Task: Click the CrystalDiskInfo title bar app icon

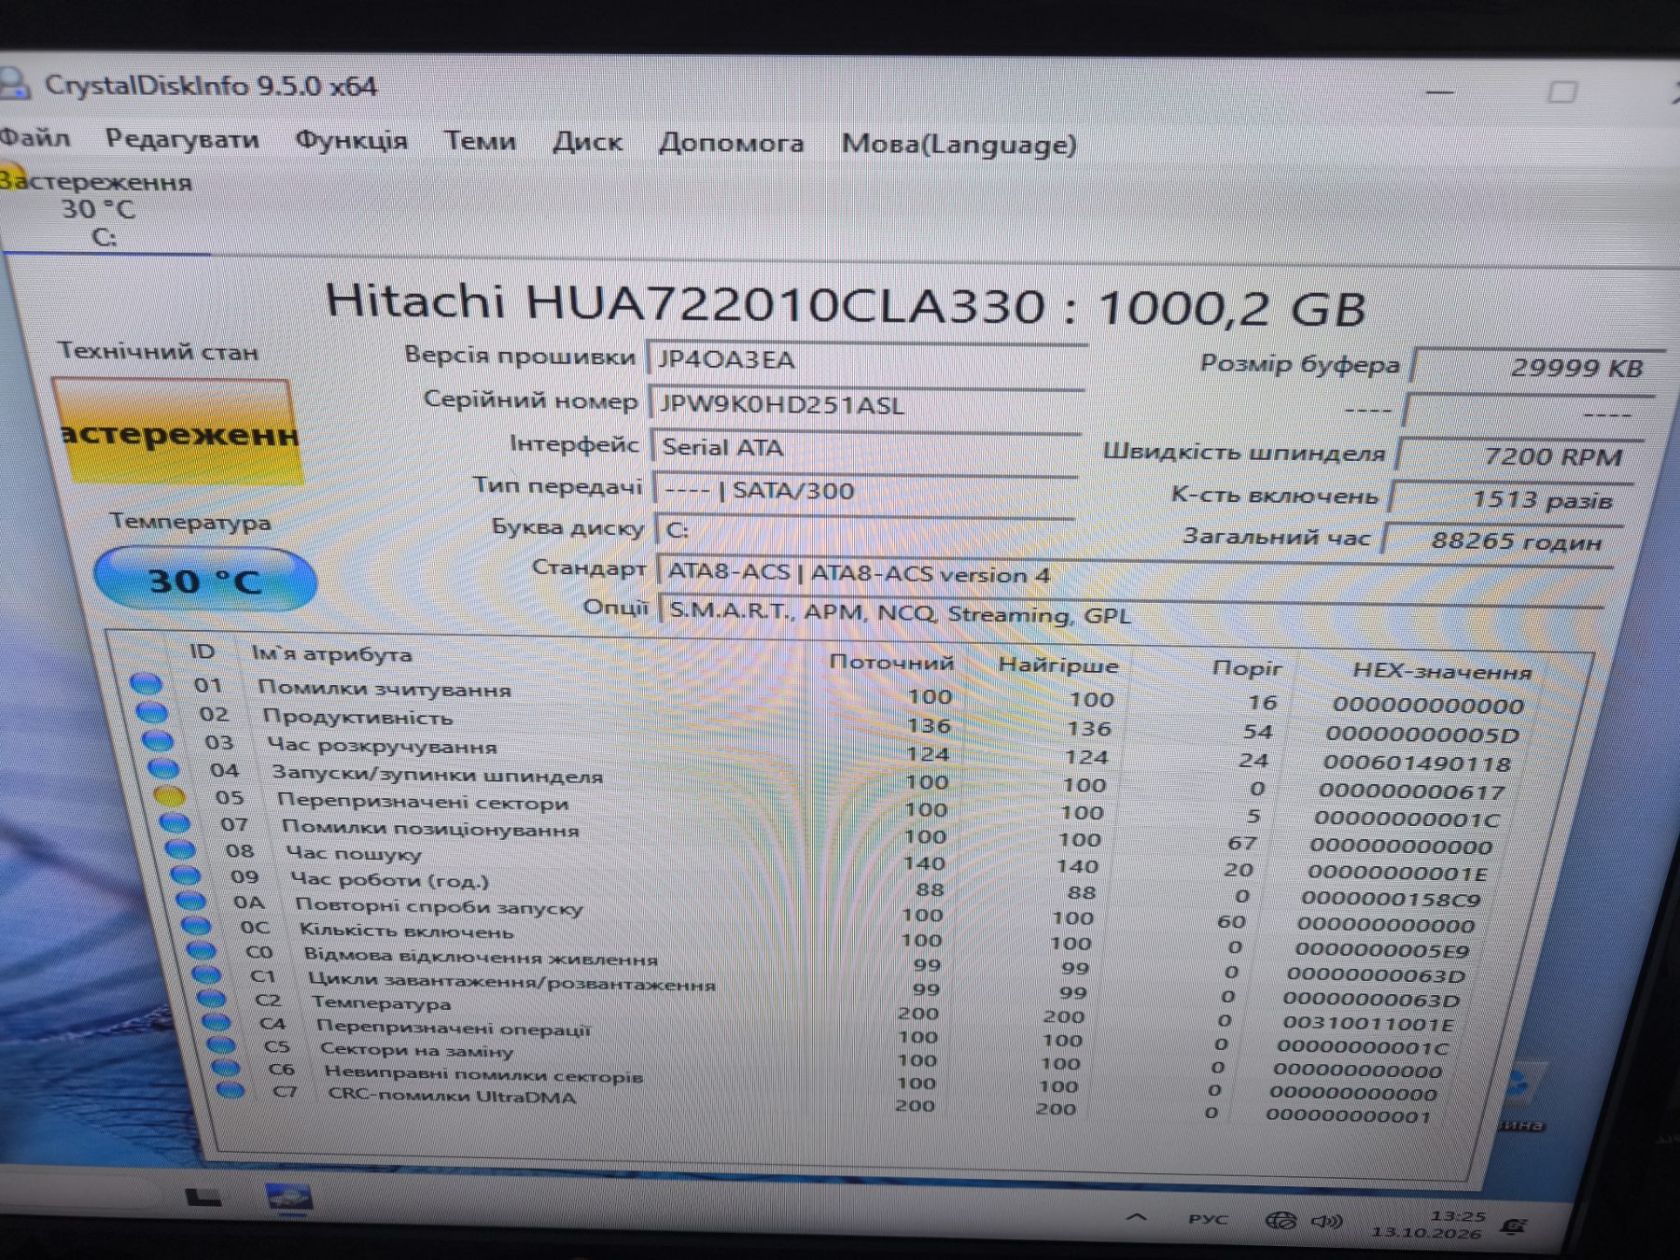Action: tap(14, 82)
